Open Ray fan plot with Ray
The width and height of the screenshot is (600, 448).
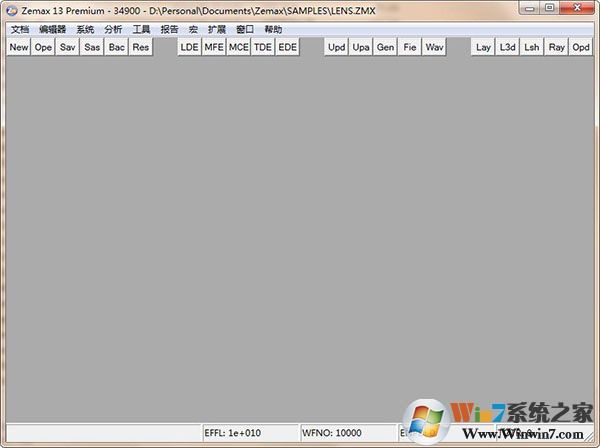(x=556, y=47)
